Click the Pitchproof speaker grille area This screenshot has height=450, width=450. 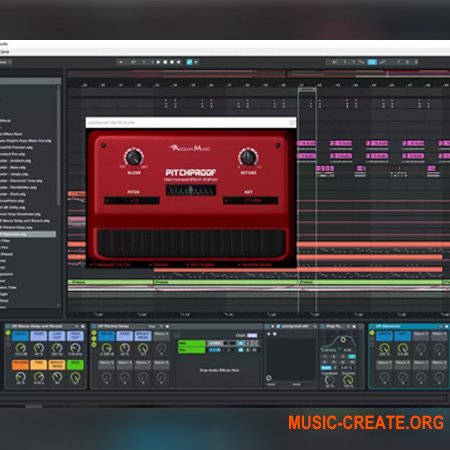coord(191,243)
